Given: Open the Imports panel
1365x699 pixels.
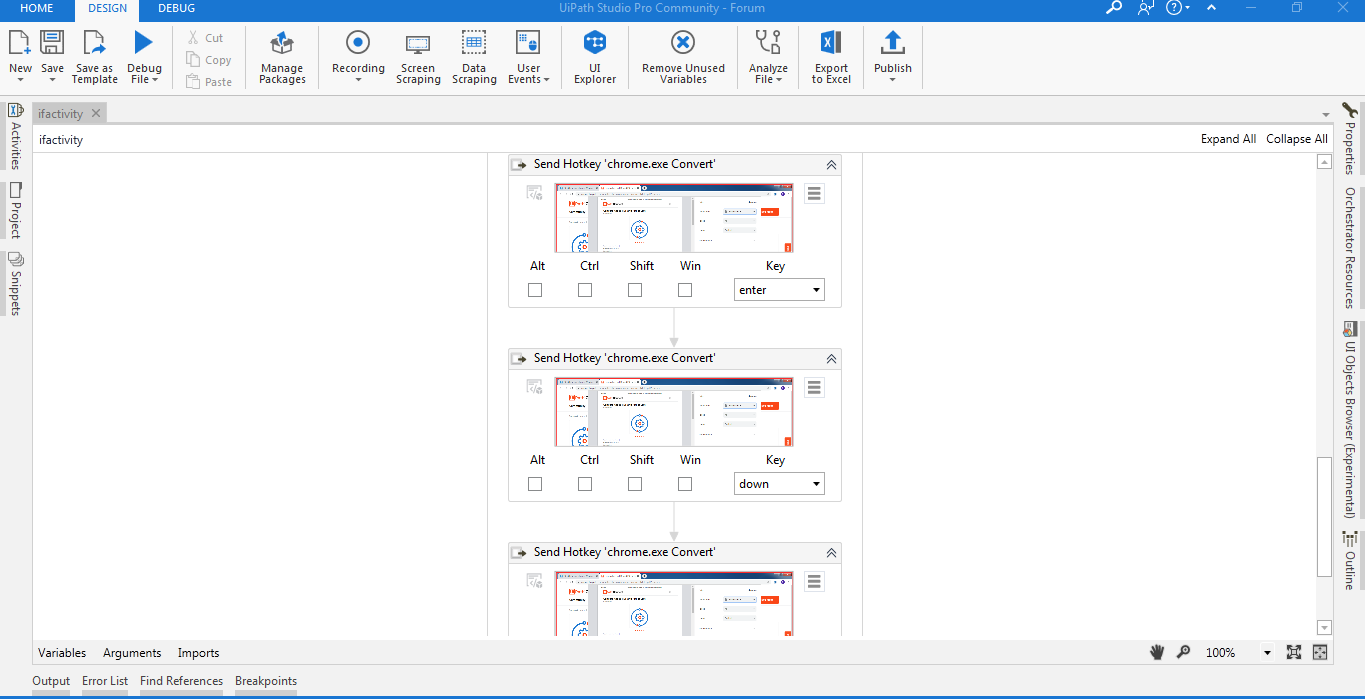Looking at the screenshot, I should [x=198, y=653].
